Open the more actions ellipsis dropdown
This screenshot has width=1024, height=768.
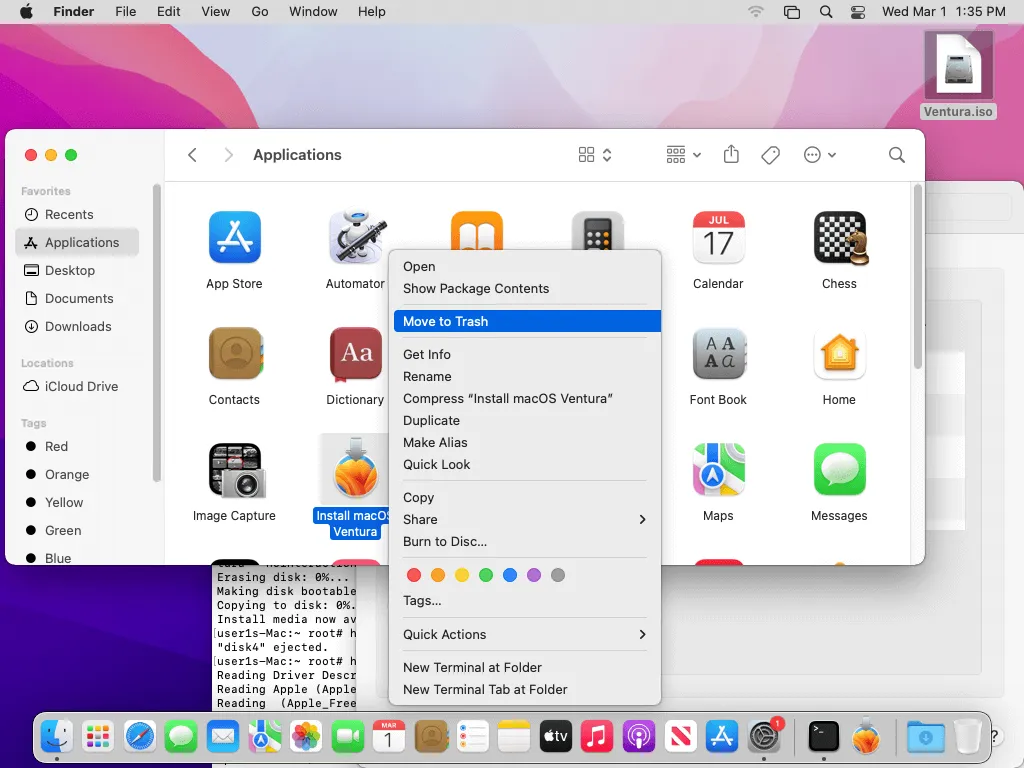820,155
